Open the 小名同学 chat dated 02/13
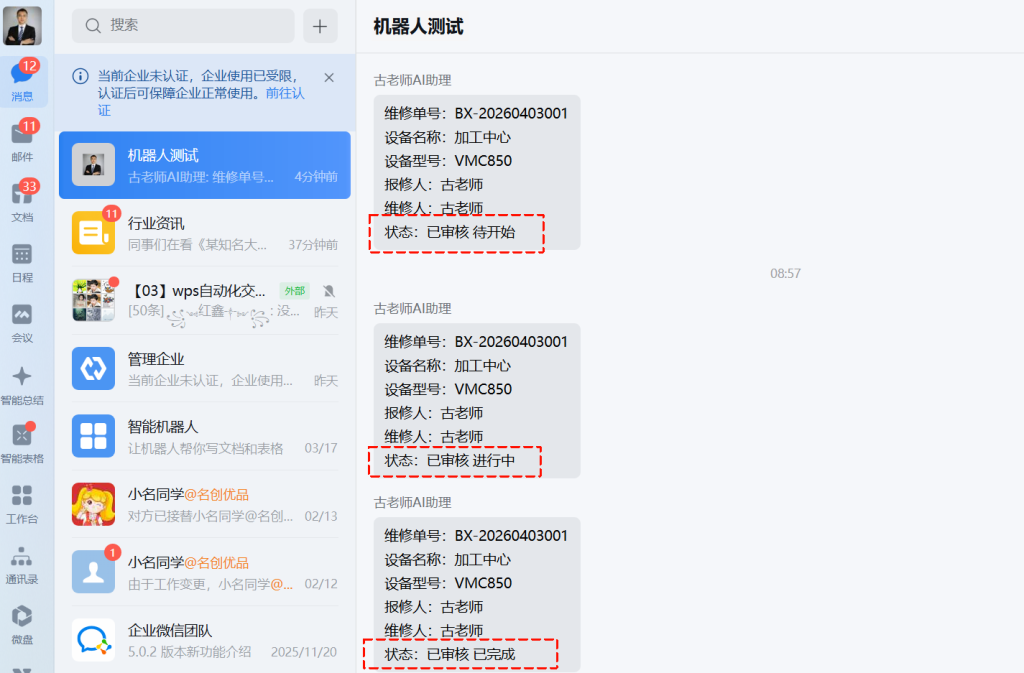1024x673 pixels. pos(204,505)
